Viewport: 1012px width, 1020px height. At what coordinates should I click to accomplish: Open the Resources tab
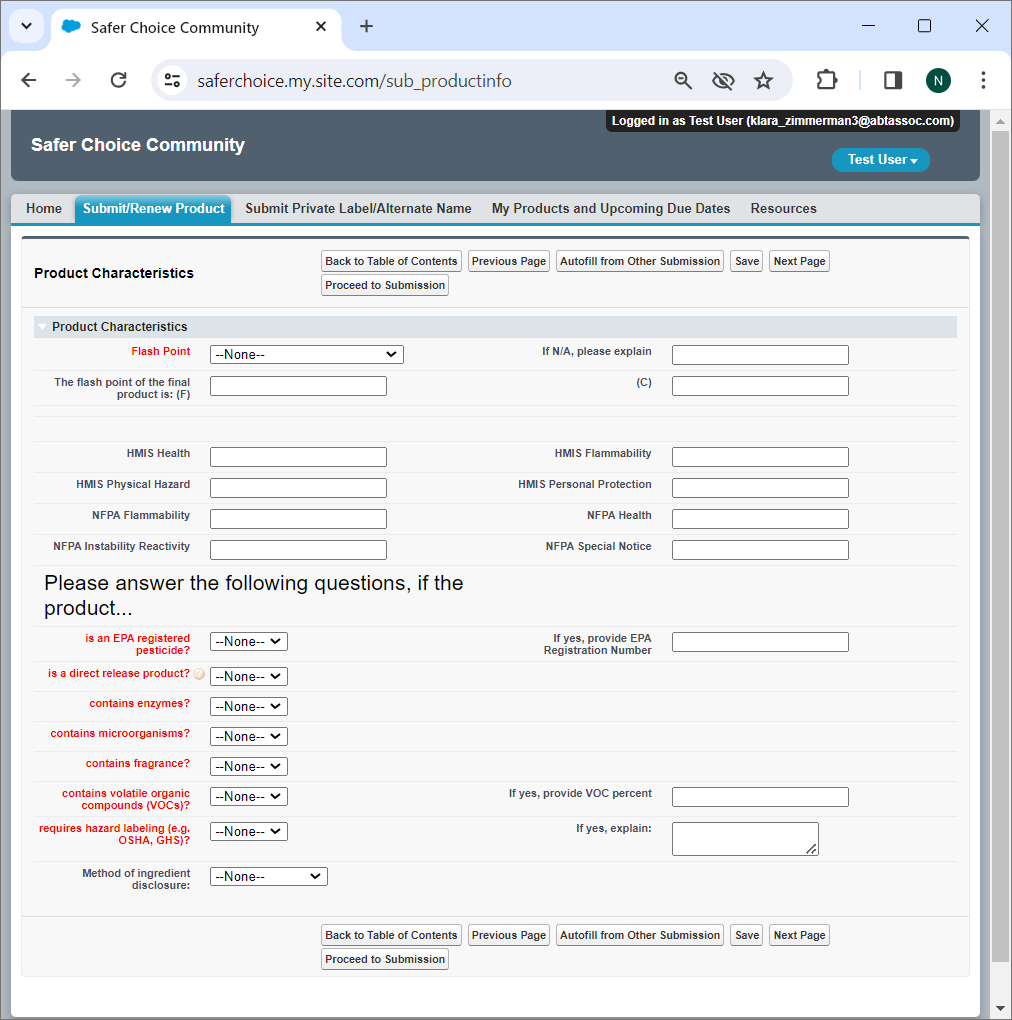pyautogui.click(x=783, y=208)
